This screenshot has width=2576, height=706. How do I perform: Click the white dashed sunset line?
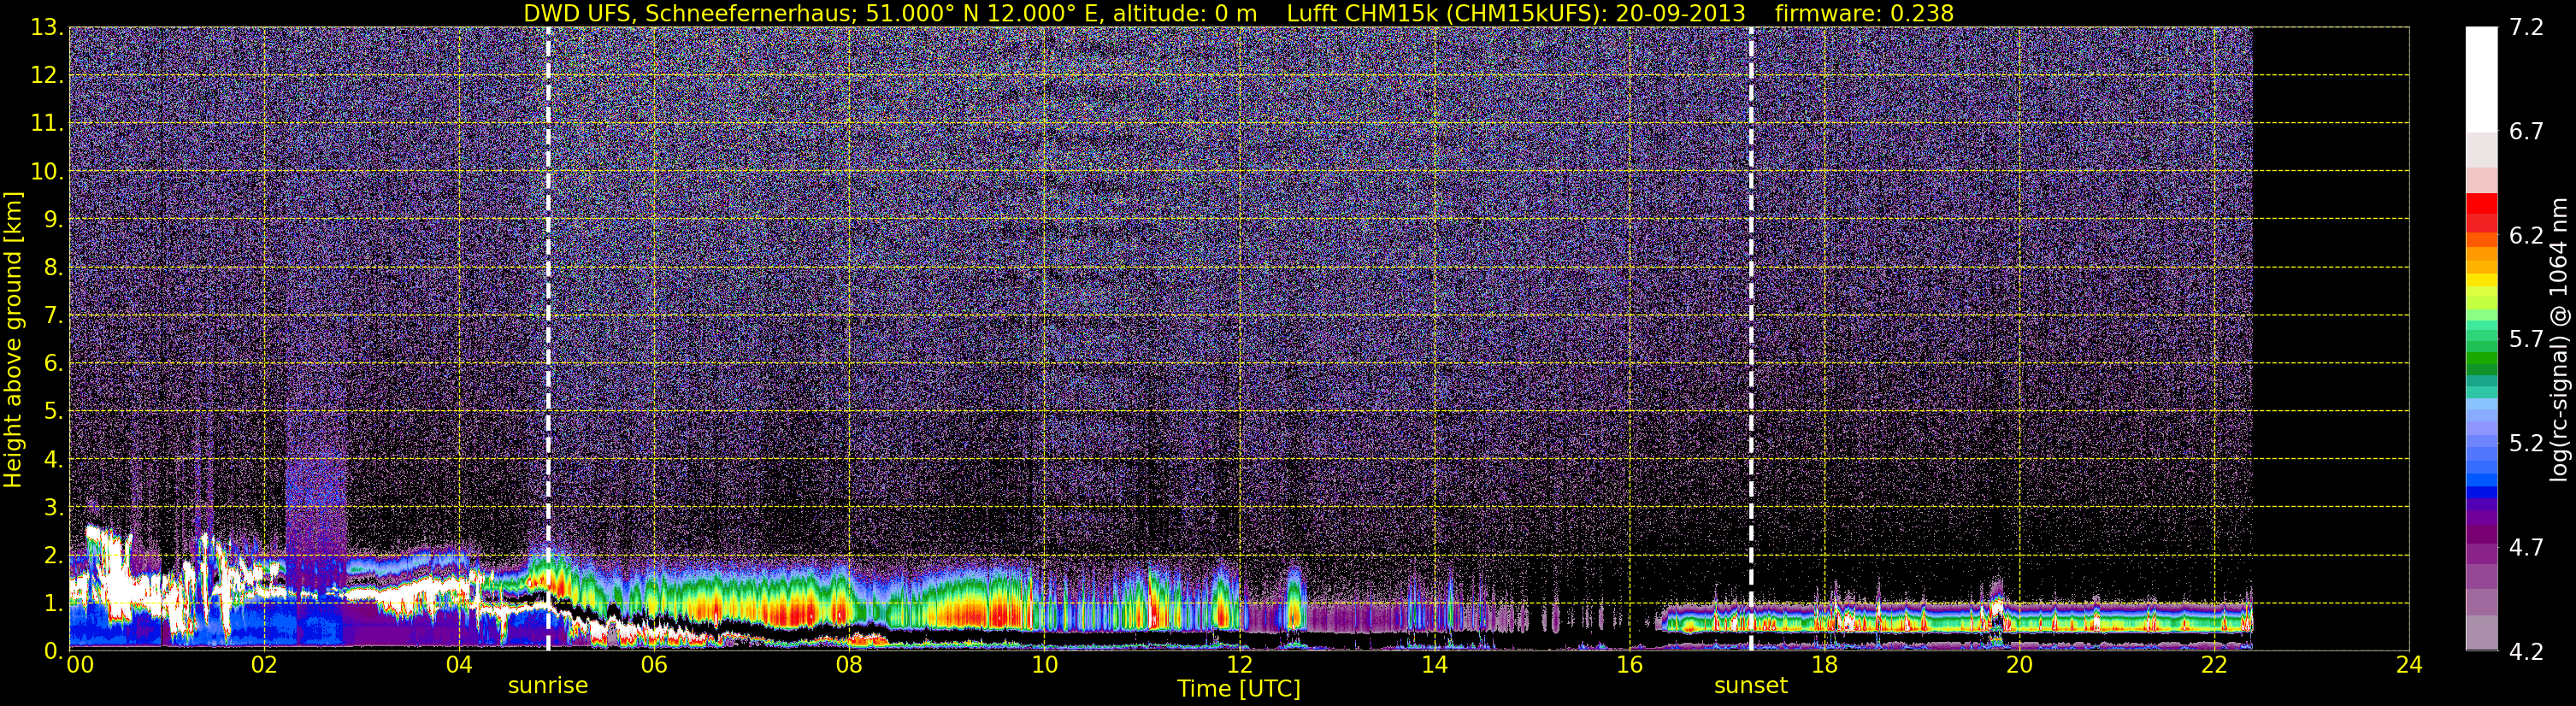click(1751, 339)
